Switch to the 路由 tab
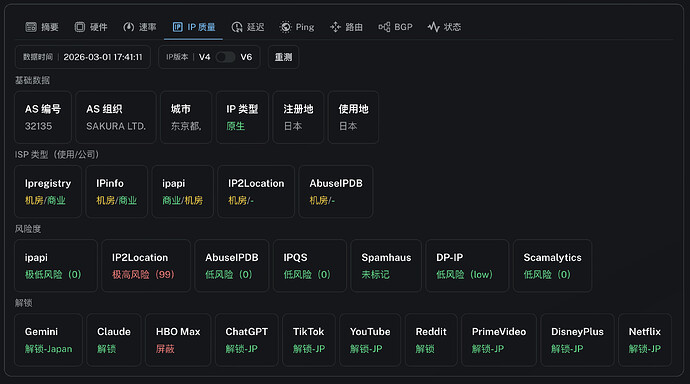Image resolution: width=690 pixels, height=384 pixels. (x=346, y=27)
